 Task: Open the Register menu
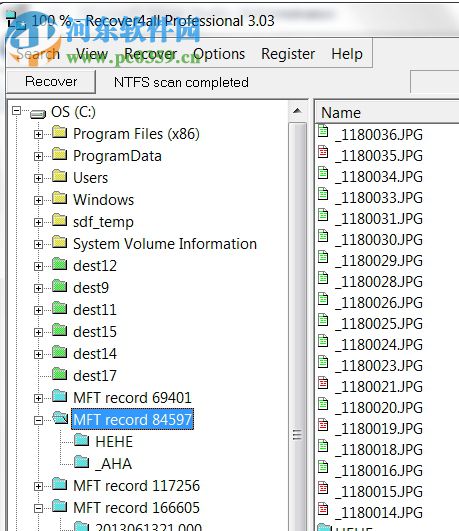pos(288,54)
